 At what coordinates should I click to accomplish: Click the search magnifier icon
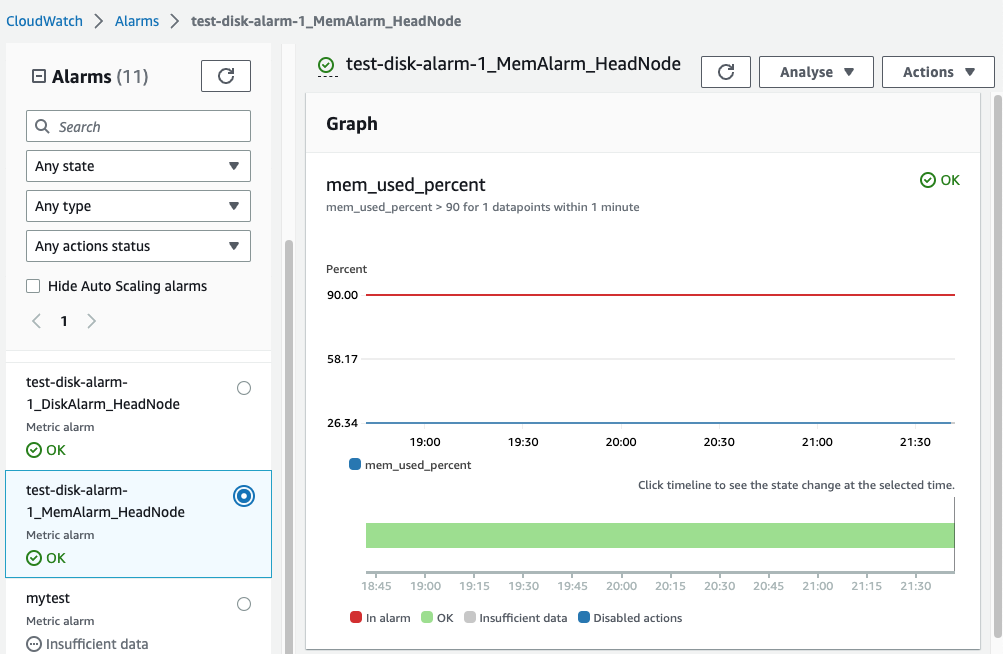pos(43,127)
